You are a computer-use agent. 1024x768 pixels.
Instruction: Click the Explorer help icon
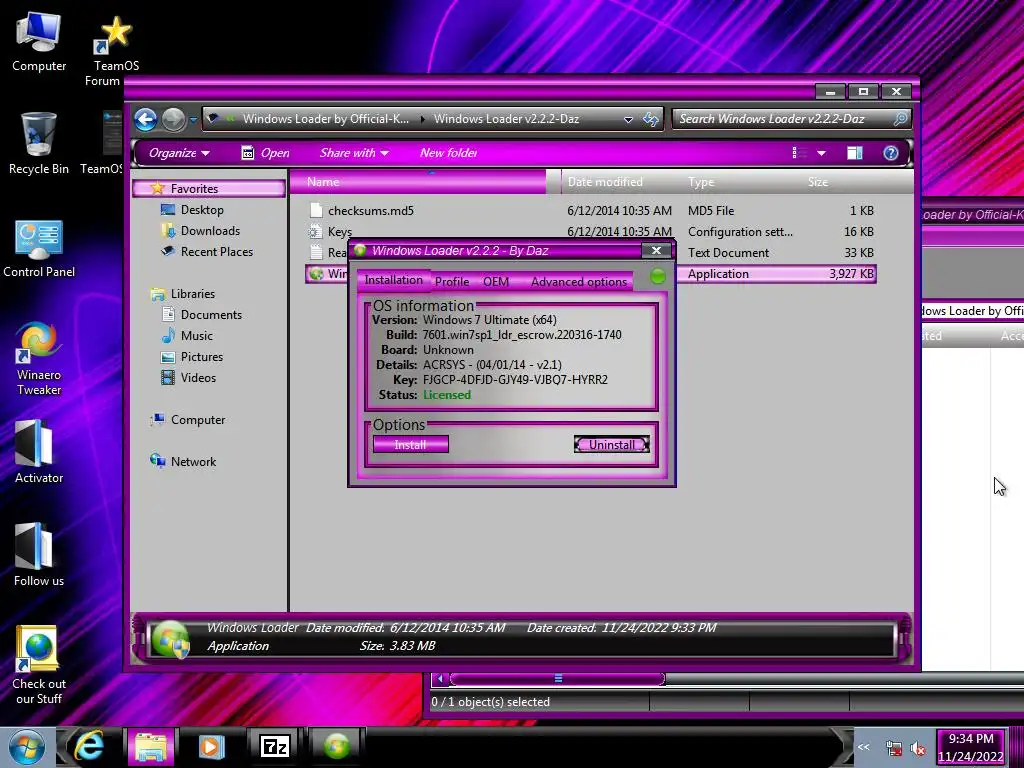point(891,153)
